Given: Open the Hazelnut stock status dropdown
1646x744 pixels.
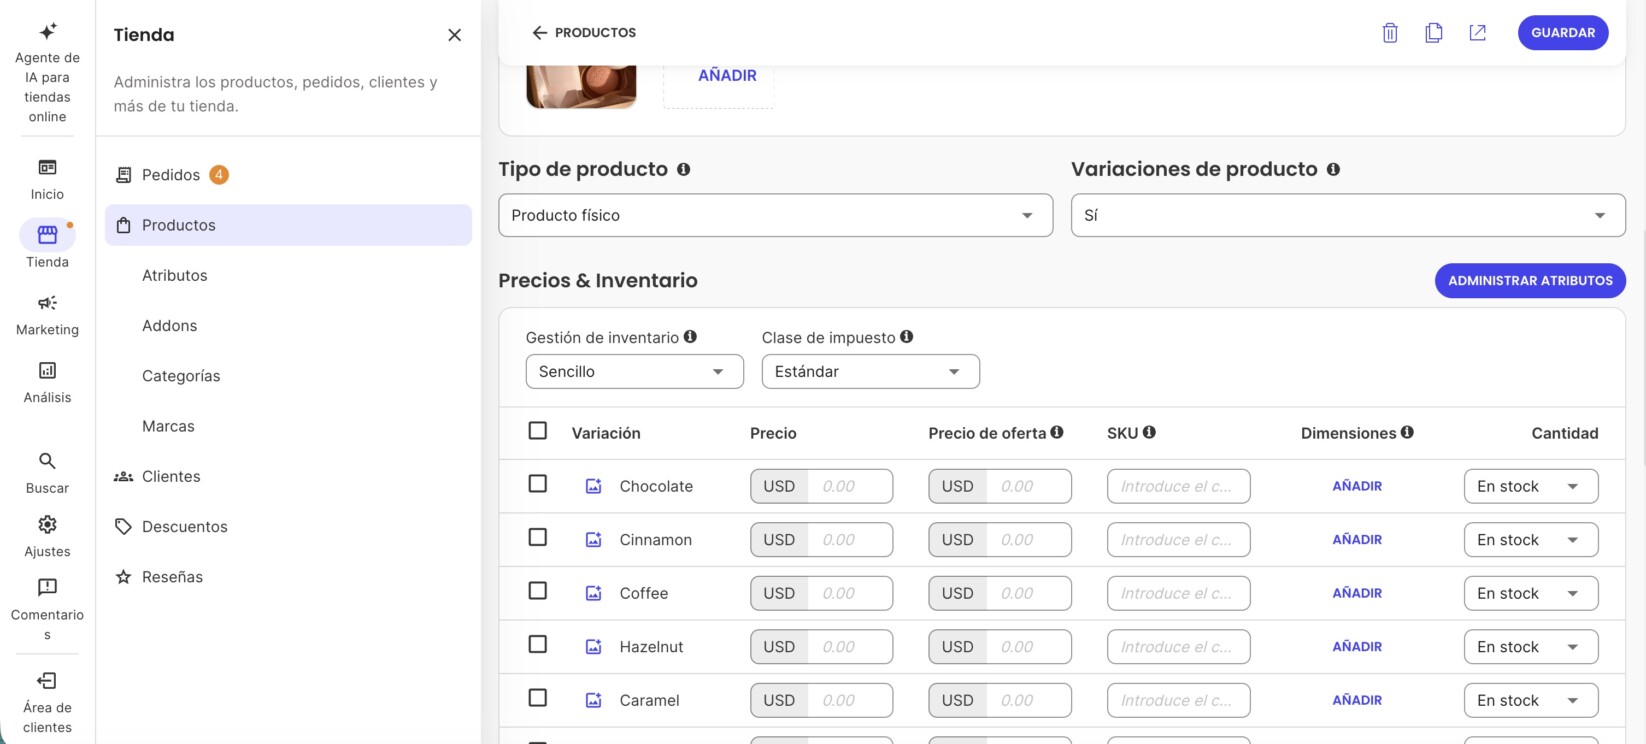Looking at the screenshot, I should coord(1531,647).
